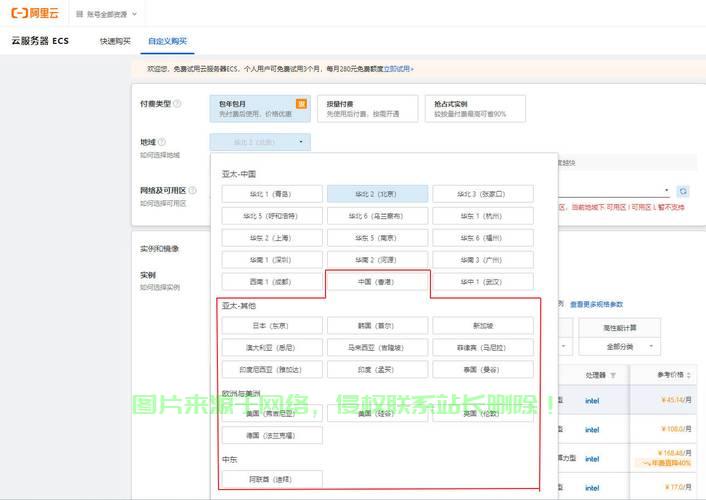Pick 华东2（上海） region option
Viewport: 706px width, 500px height.
click(x=272, y=238)
